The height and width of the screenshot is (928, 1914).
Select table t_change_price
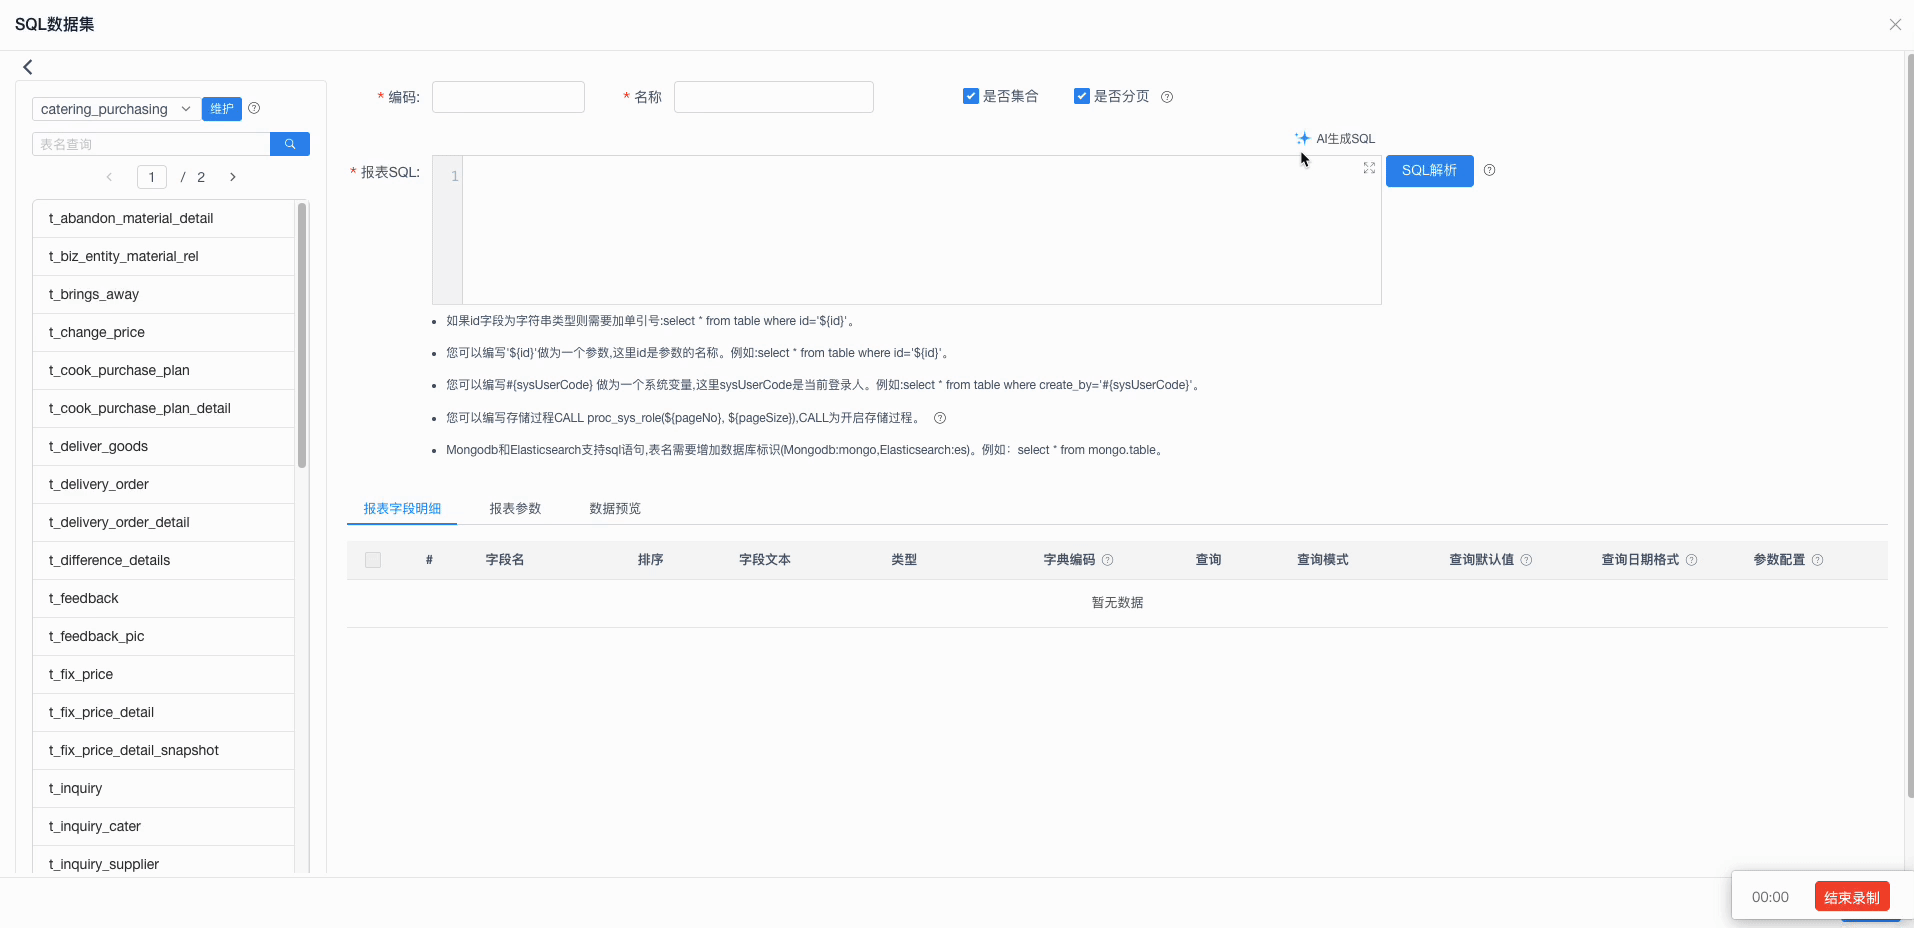pyautogui.click(x=163, y=333)
